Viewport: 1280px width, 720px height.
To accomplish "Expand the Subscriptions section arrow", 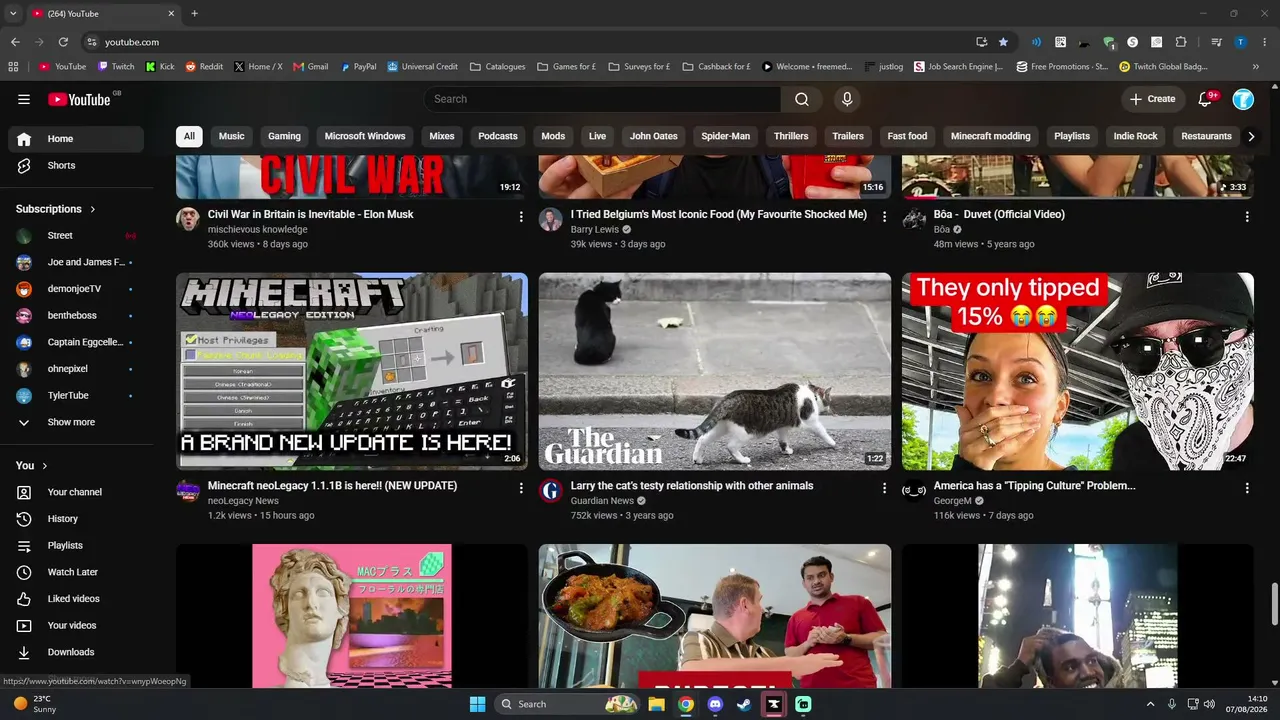I will (x=93, y=209).
